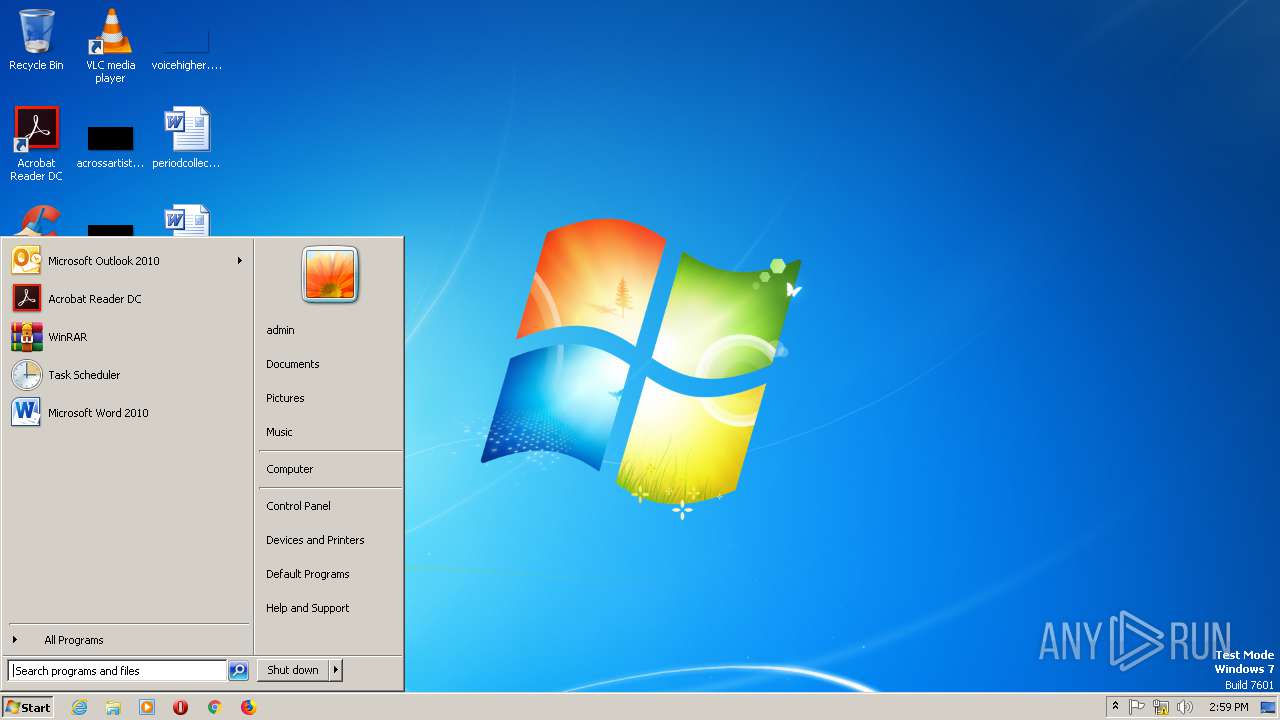The width and height of the screenshot is (1280, 720).
Task: Open Music from Start menu
Action: (279, 432)
